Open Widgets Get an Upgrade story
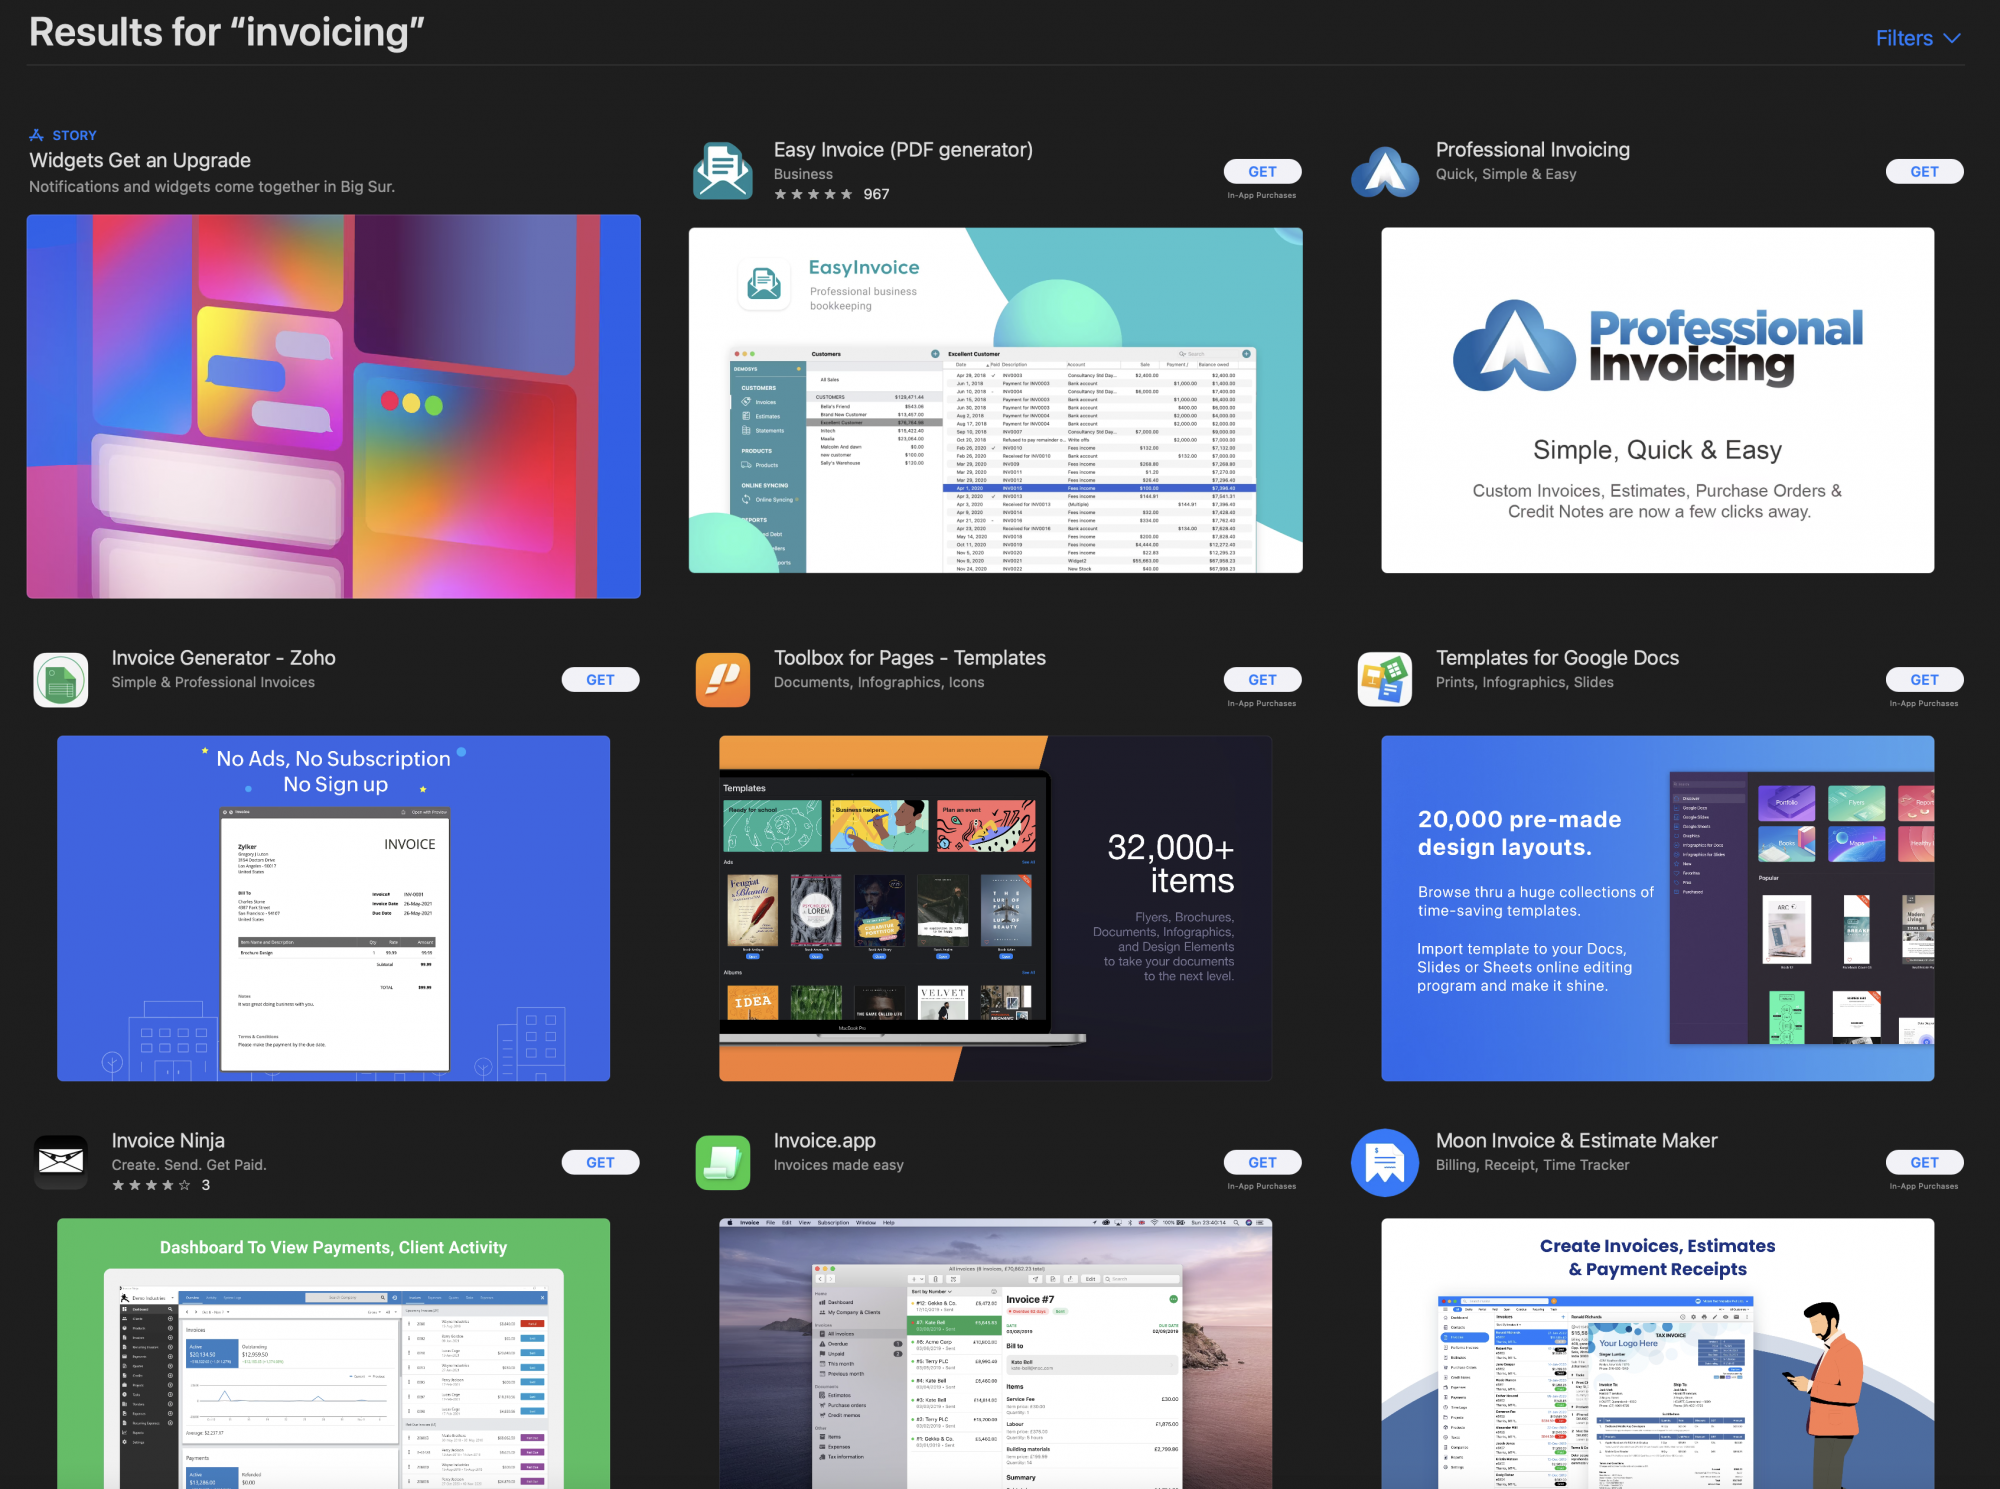 click(x=140, y=160)
